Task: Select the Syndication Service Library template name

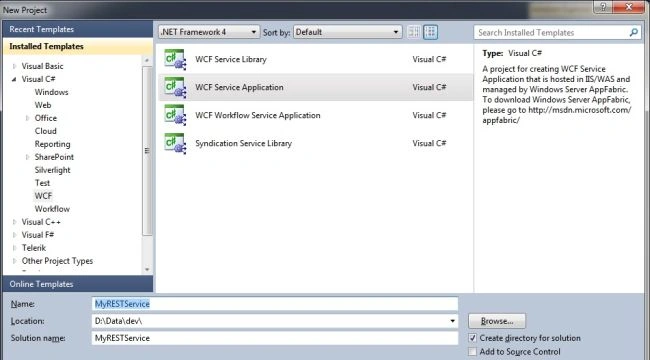Action: pyautogui.click(x=244, y=143)
